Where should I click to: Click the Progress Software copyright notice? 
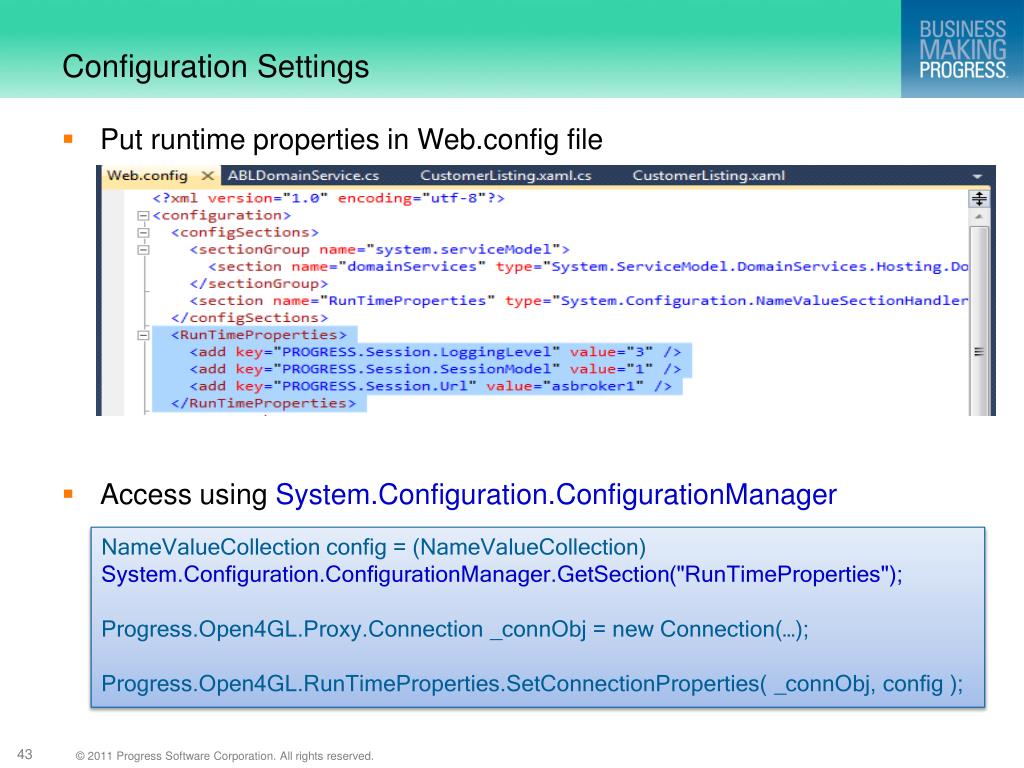[x=225, y=756]
